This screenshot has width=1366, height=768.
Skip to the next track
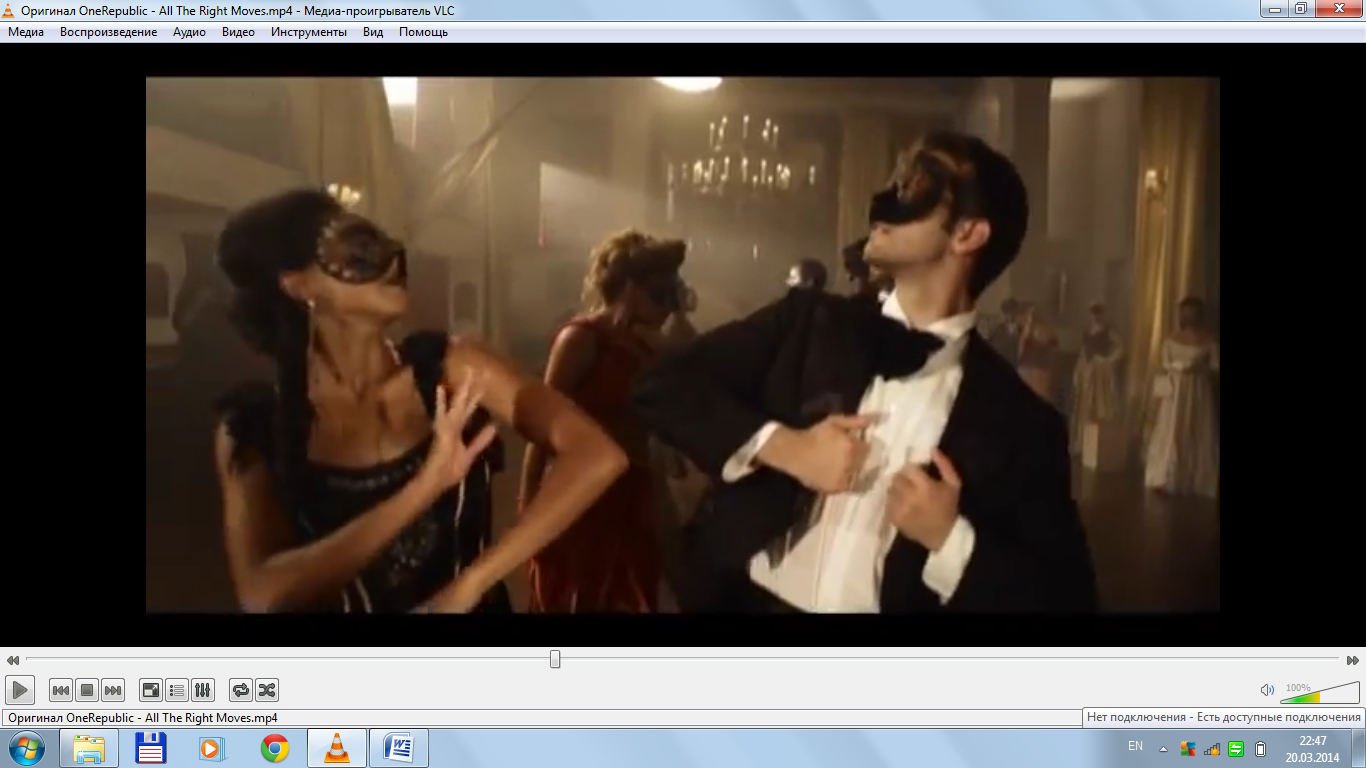click(113, 690)
